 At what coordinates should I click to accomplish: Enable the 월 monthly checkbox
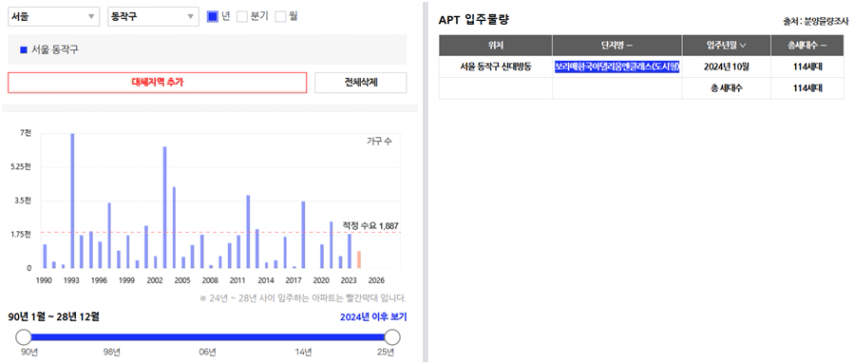coord(280,16)
